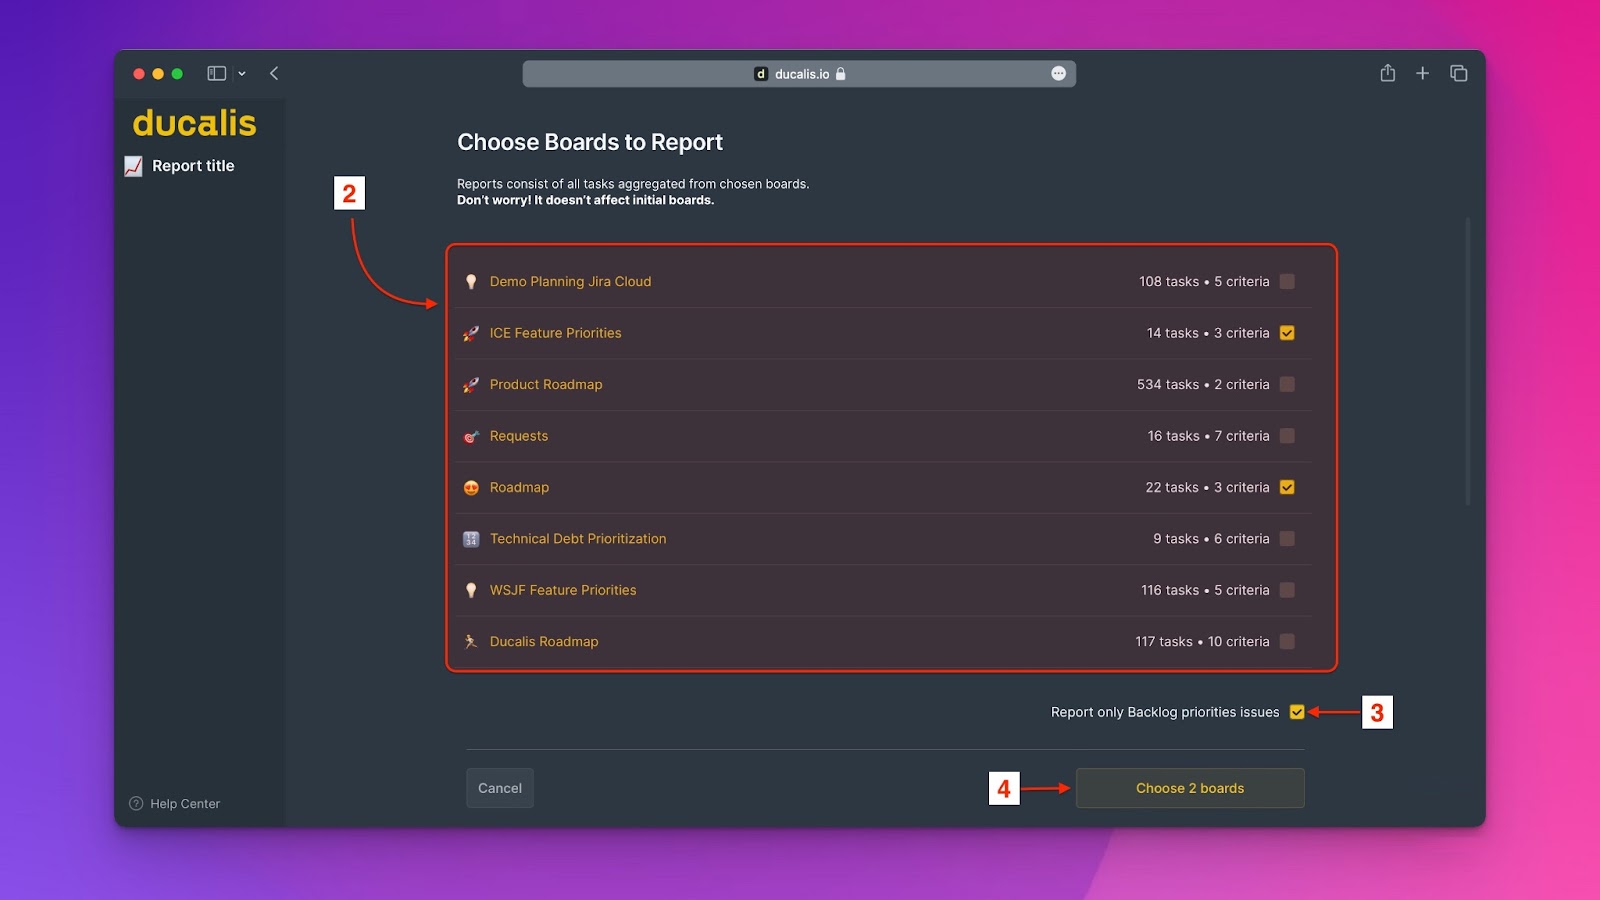1600x900 pixels.
Task: Click the target icon for Requests
Action: [x=471, y=436]
